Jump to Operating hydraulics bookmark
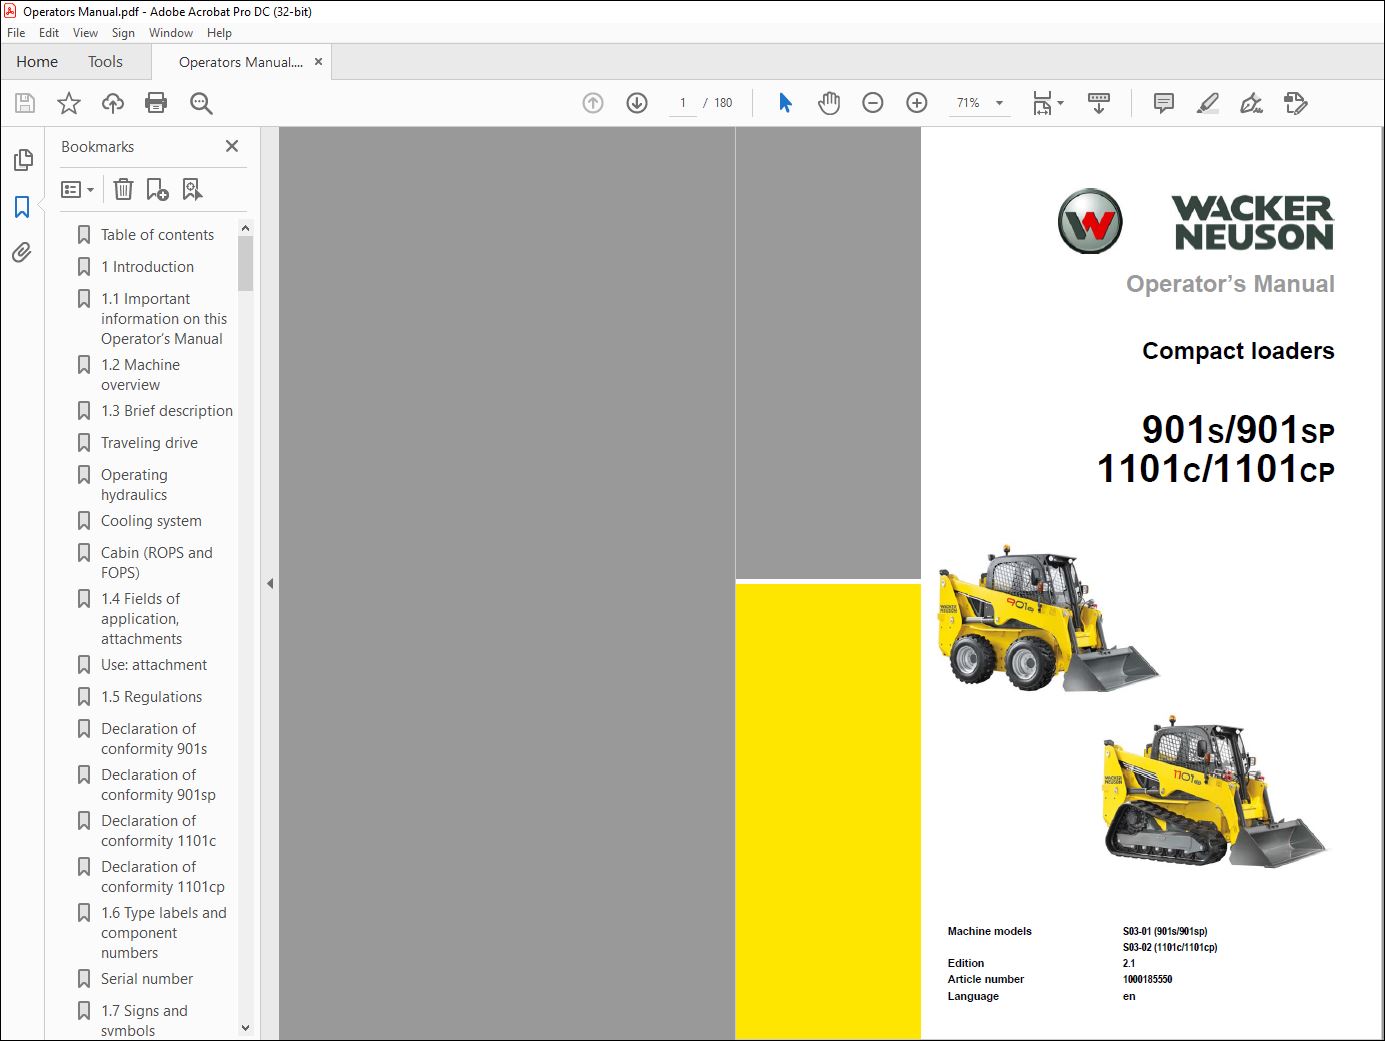This screenshot has height=1041, width=1385. click(x=134, y=485)
